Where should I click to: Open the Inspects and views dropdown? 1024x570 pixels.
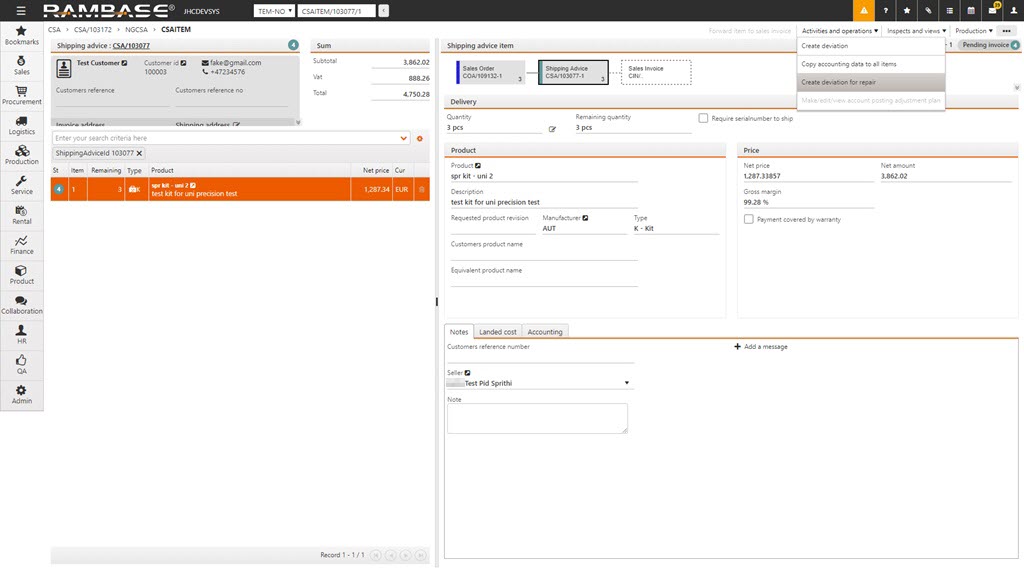coord(915,31)
